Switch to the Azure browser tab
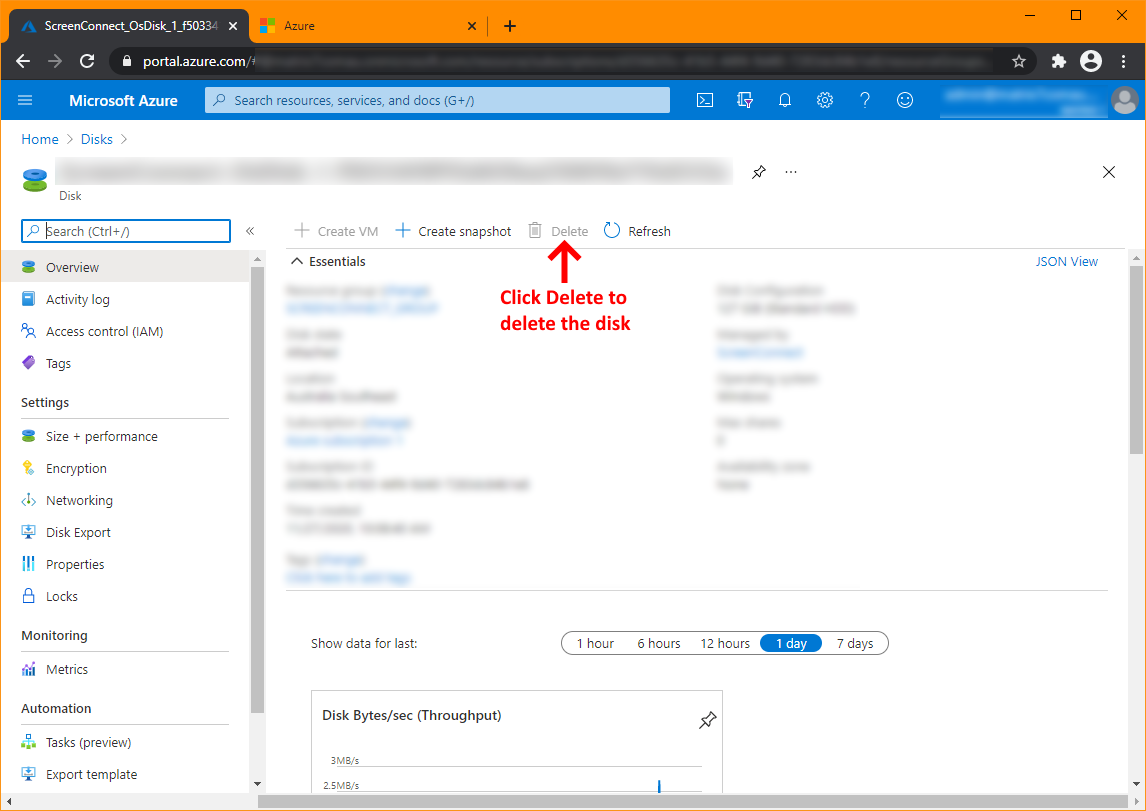Viewport: 1146px width, 811px height. (x=369, y=26)
